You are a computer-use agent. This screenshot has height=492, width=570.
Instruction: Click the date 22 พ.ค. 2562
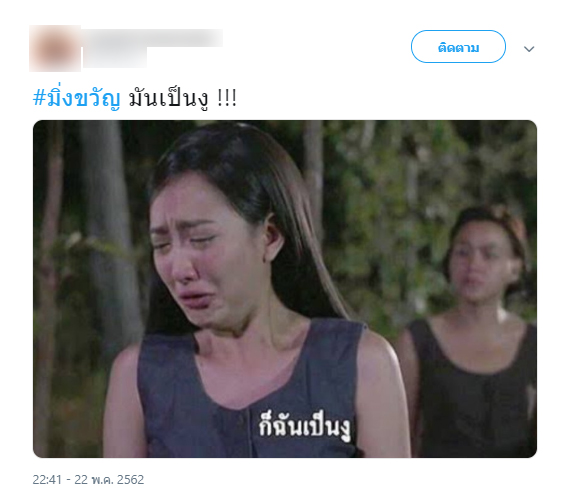(109, 480)
